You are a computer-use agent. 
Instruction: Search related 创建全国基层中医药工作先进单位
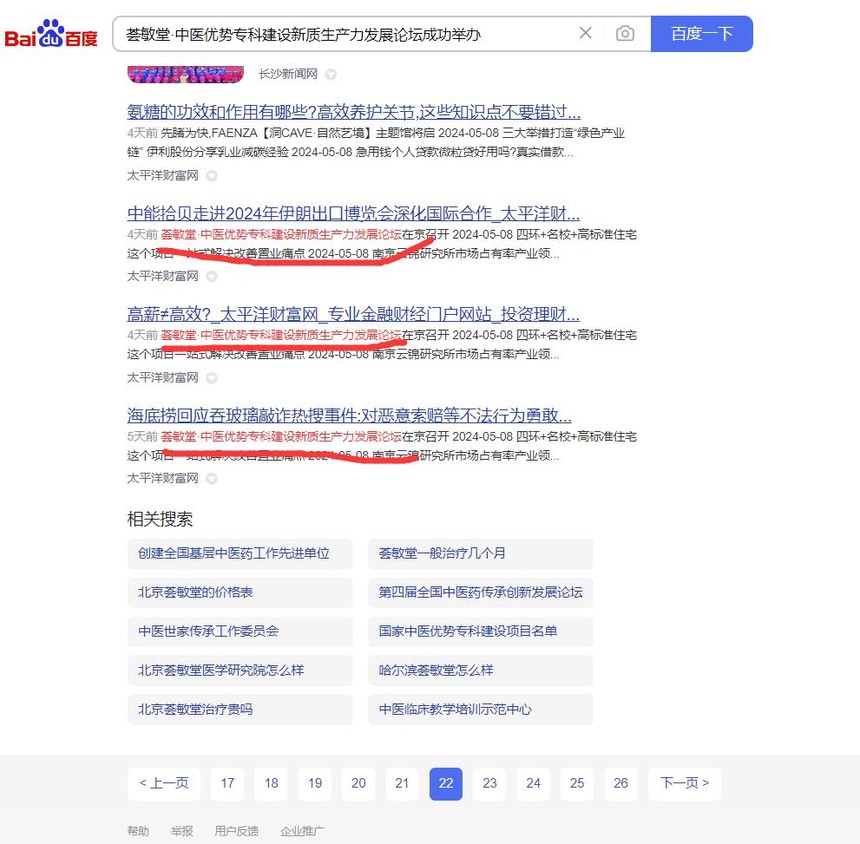[240, 553]
